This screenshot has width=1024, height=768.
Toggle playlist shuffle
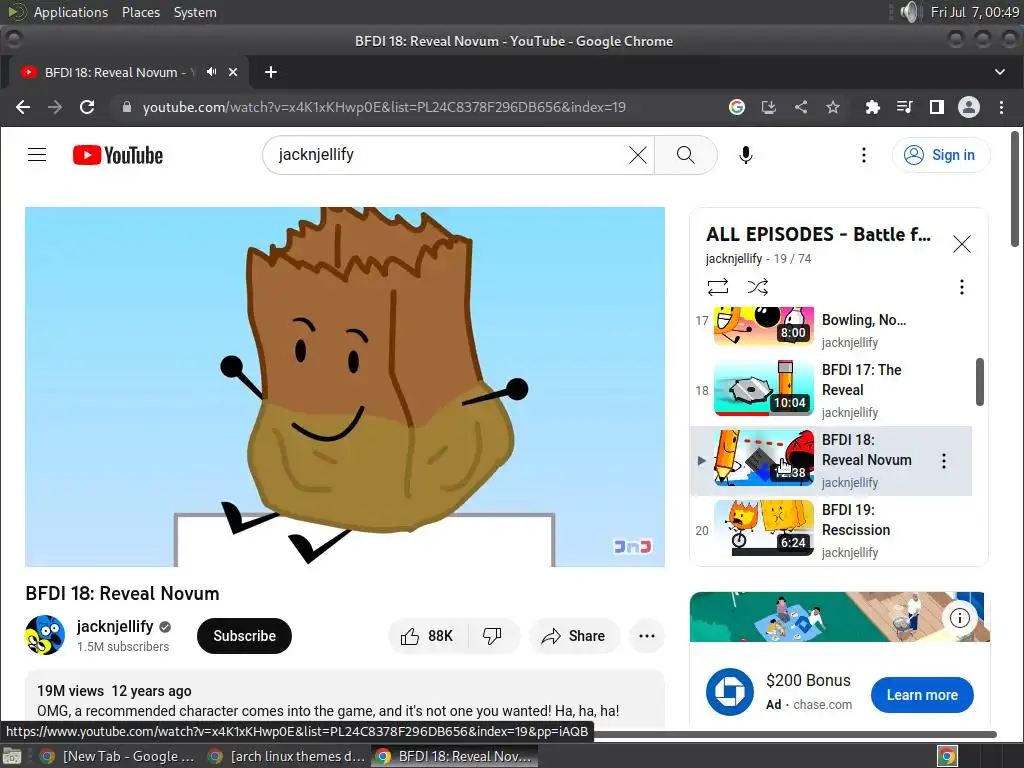[758, 287]
